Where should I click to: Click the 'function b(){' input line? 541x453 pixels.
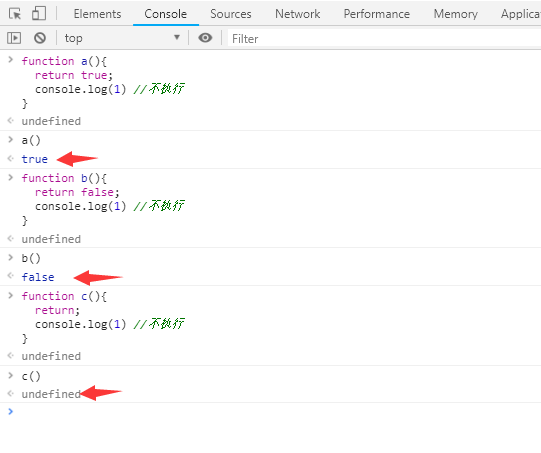[64, 178]
